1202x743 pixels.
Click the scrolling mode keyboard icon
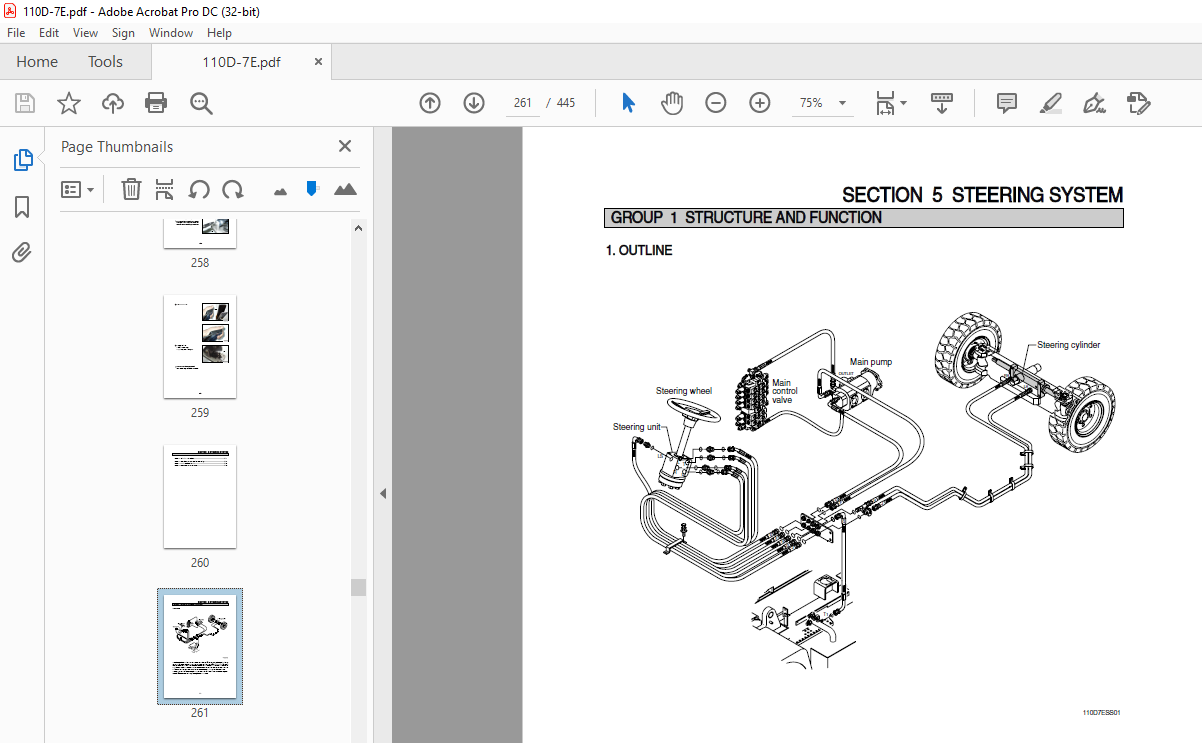coord(942,103)
